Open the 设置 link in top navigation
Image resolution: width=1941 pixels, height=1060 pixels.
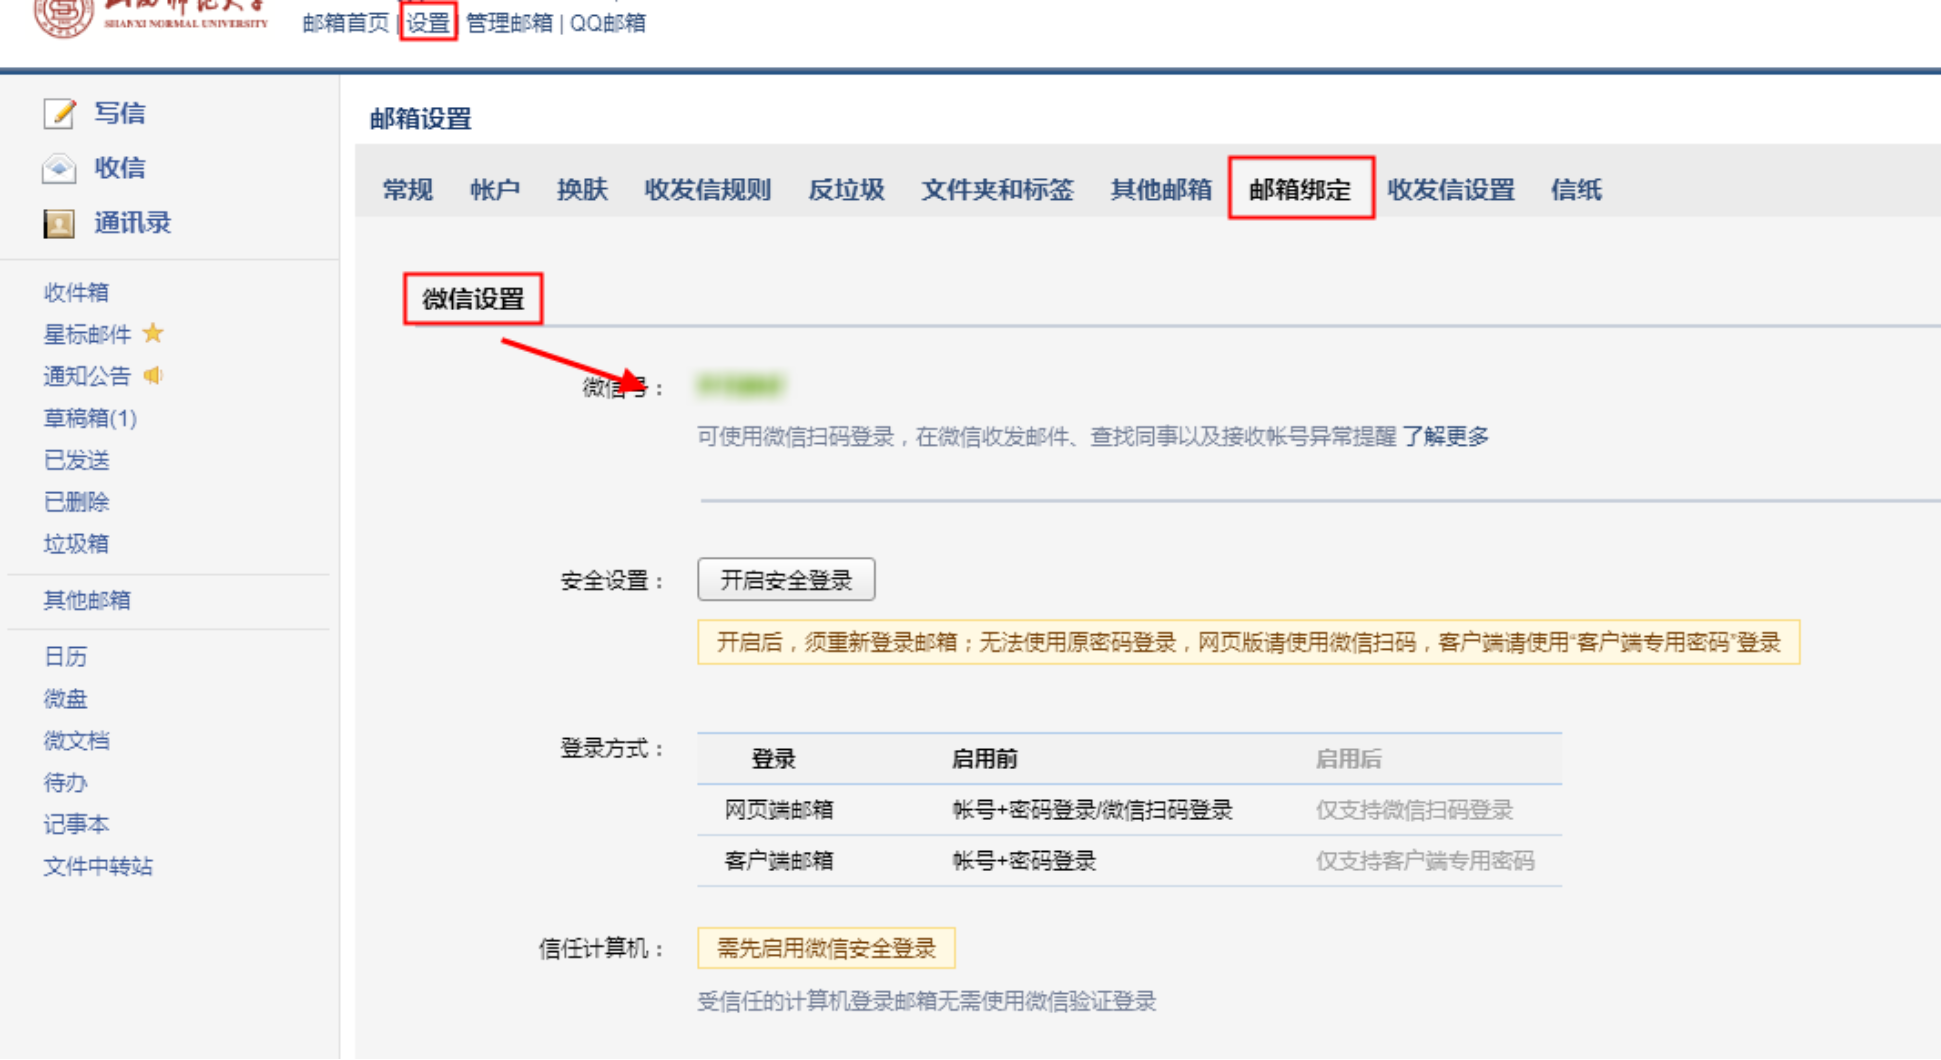tap(428, 22)
